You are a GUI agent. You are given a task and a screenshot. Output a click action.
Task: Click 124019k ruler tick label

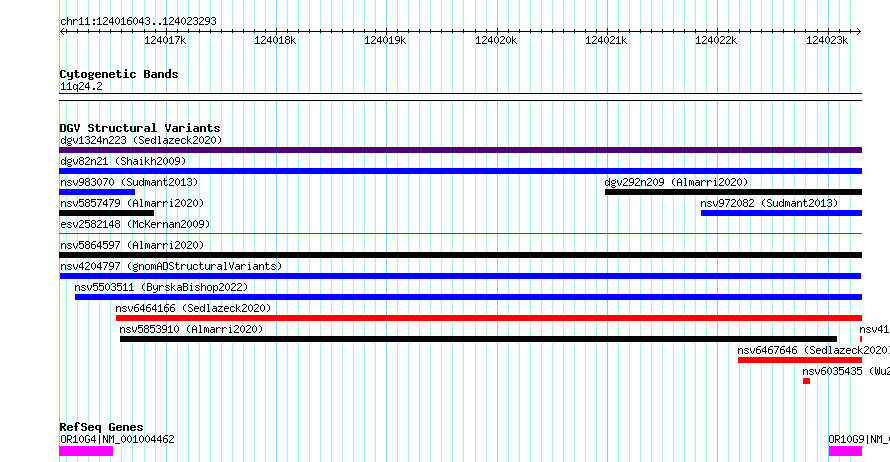tap(385, 40)
